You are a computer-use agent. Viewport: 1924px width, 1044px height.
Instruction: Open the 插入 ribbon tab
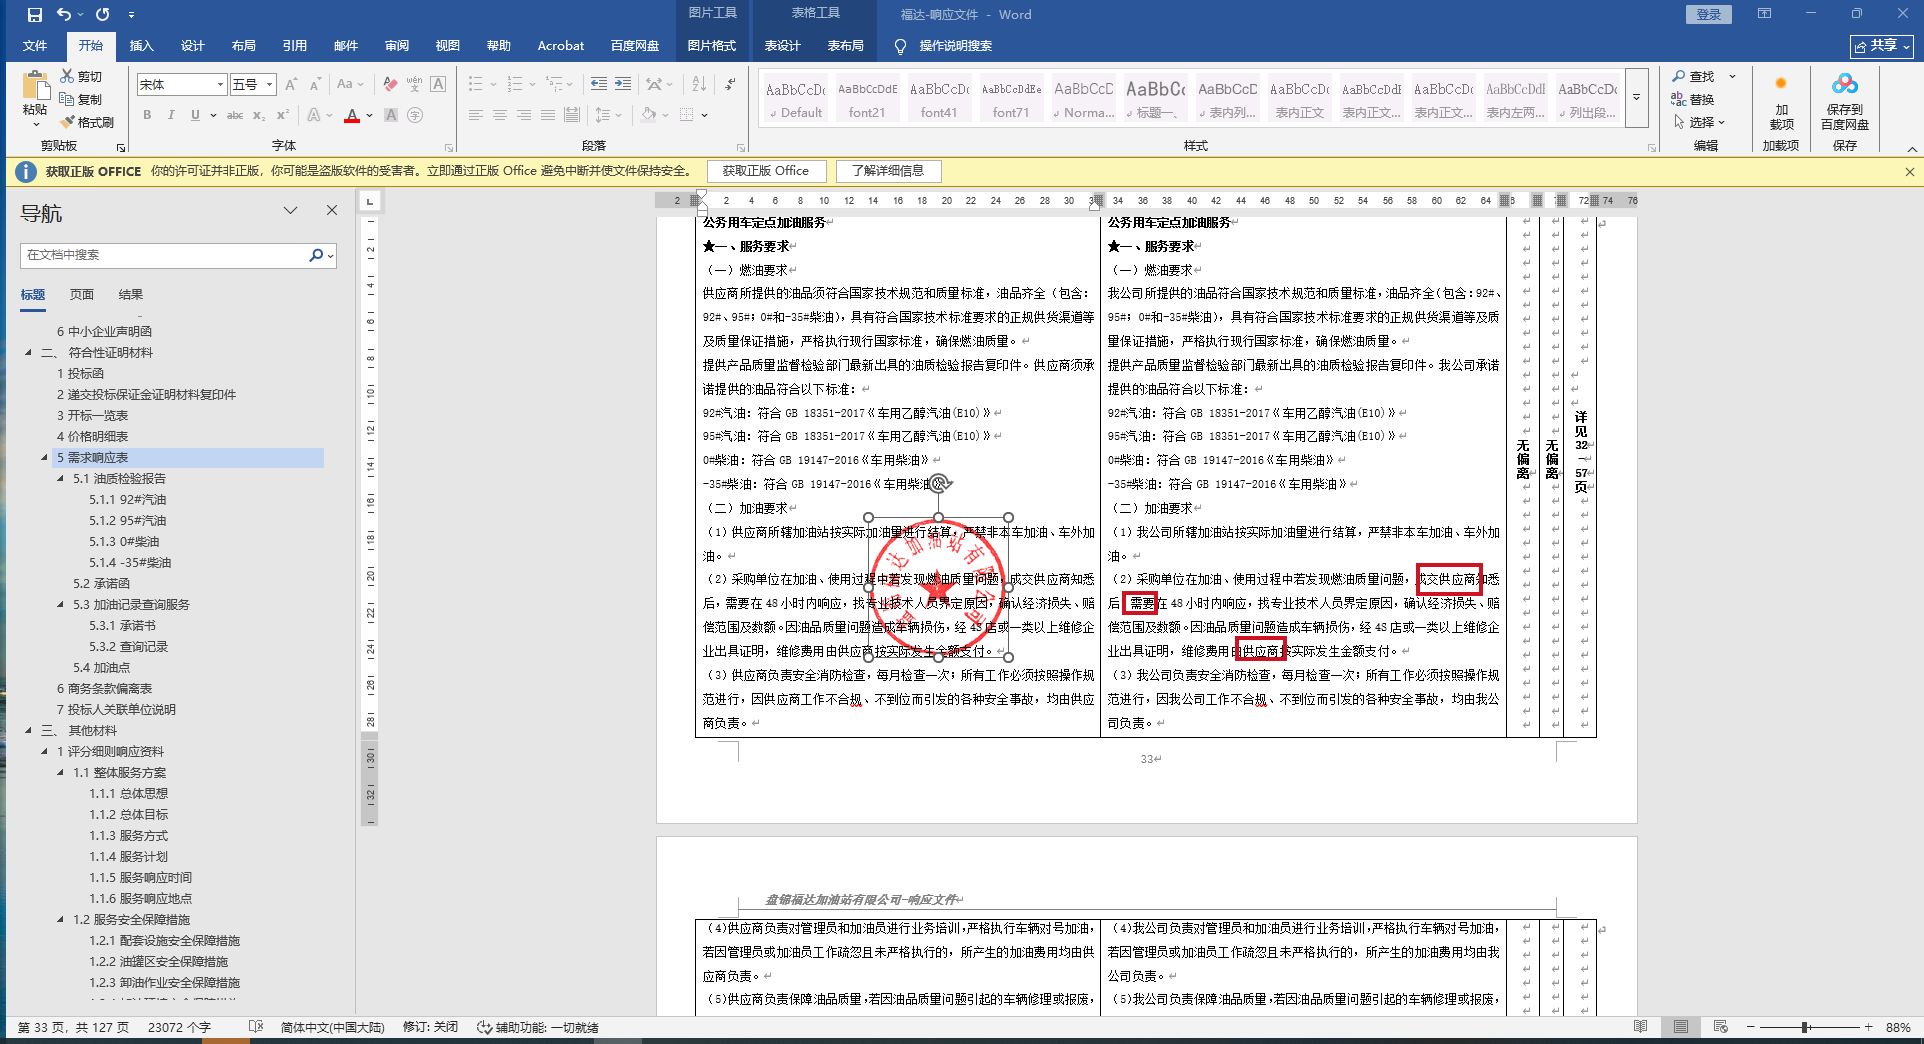pyautogui.click(x=141, y=45)
